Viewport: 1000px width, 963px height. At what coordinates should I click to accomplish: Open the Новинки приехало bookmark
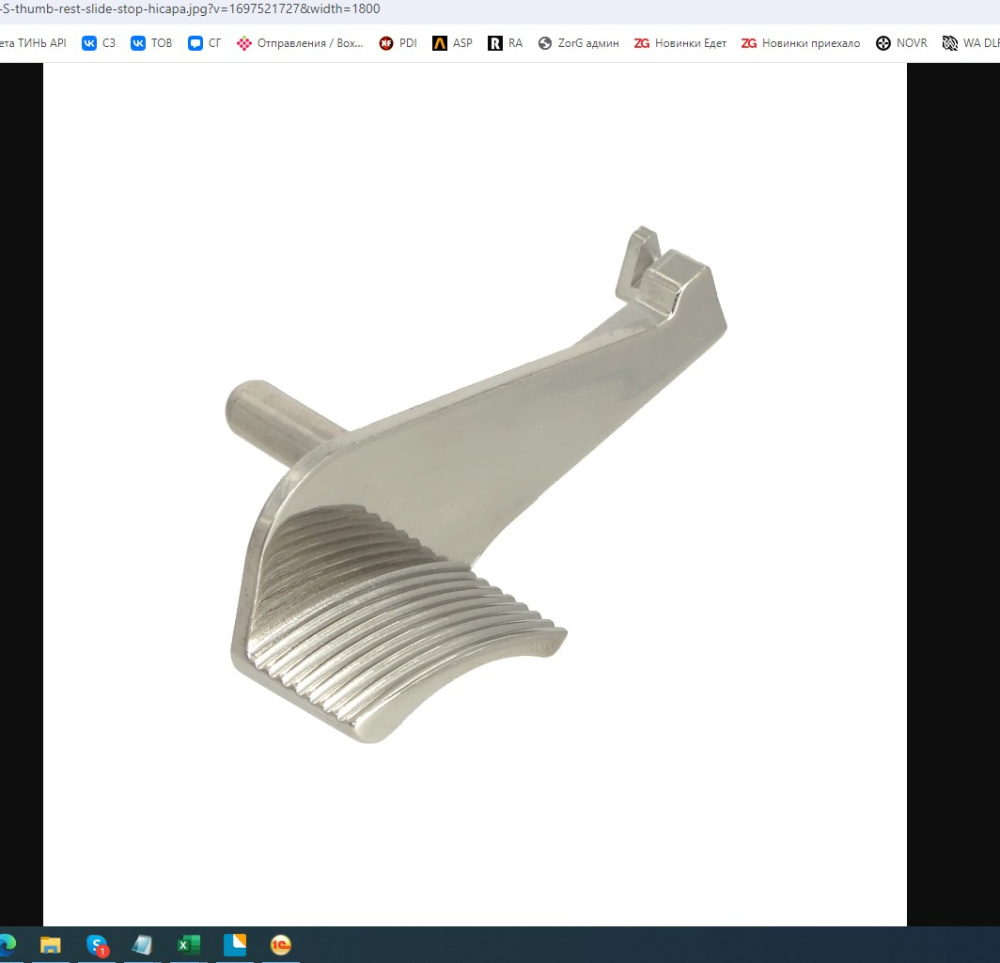tap(800, 43)
